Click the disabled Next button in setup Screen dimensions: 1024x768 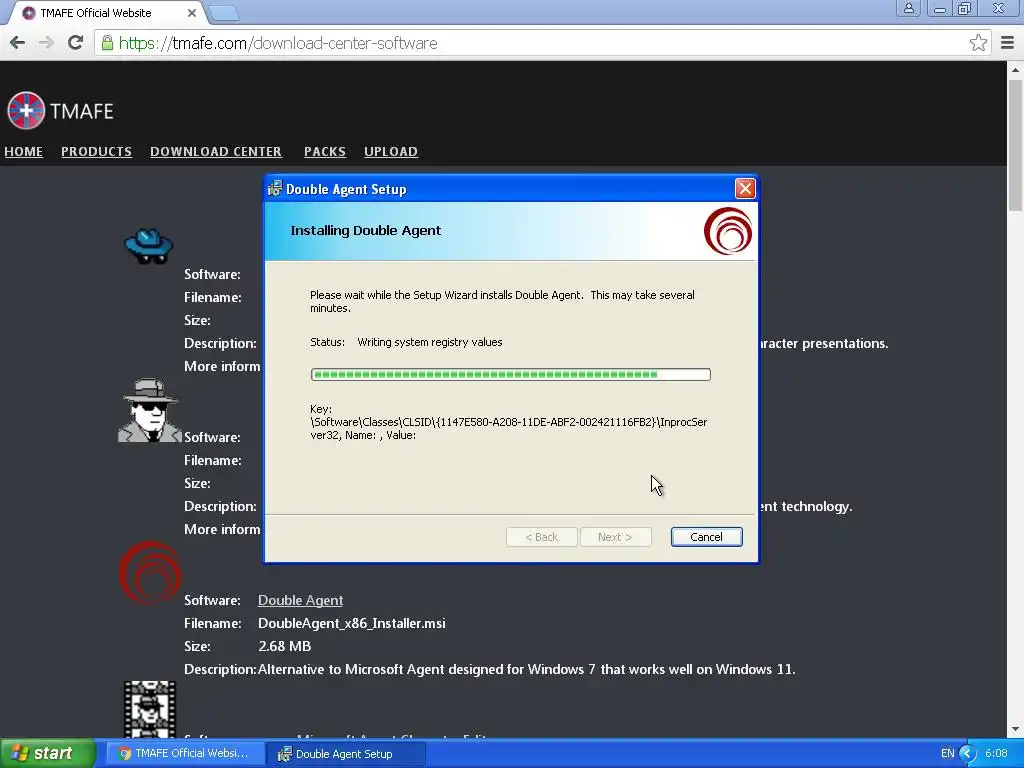tap(615, 537)
